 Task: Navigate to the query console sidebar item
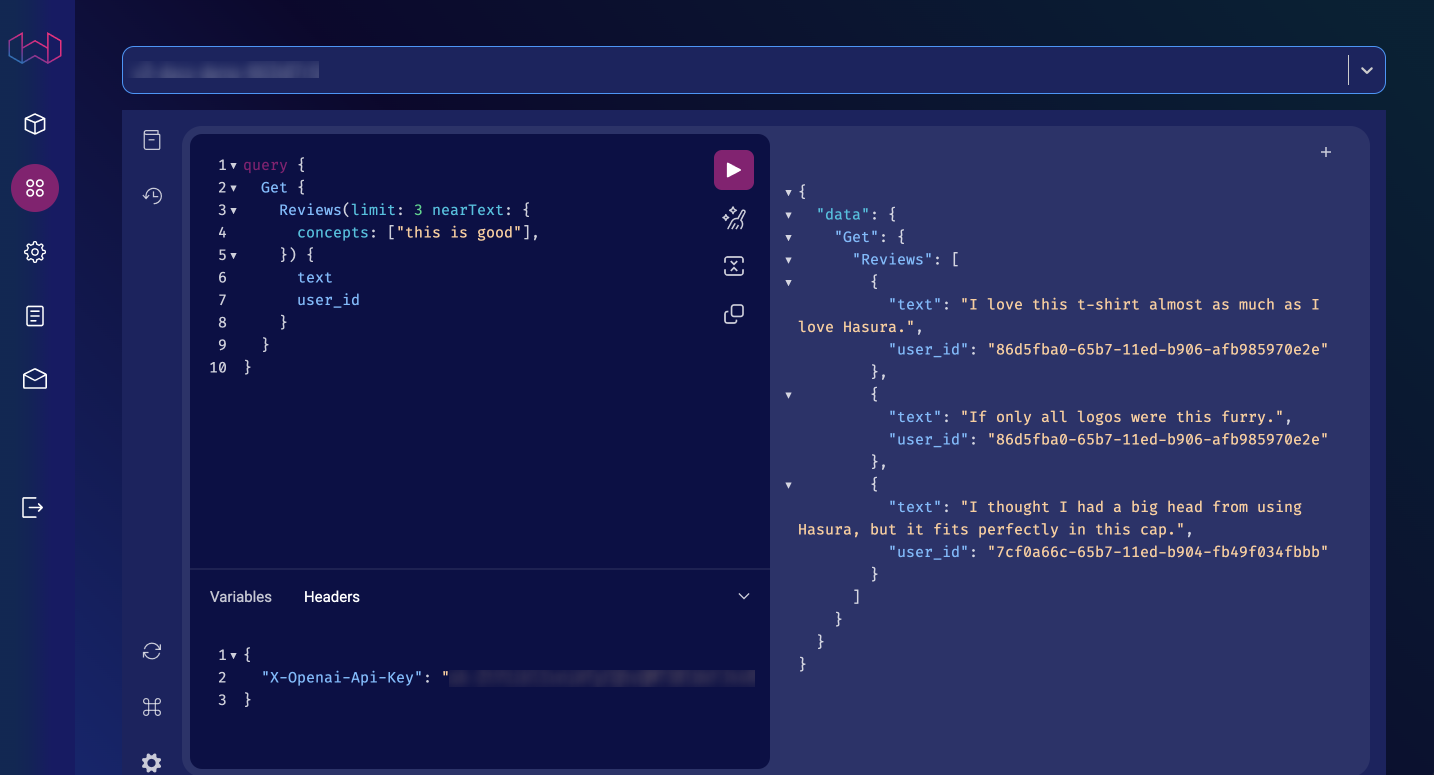(35, 188)
